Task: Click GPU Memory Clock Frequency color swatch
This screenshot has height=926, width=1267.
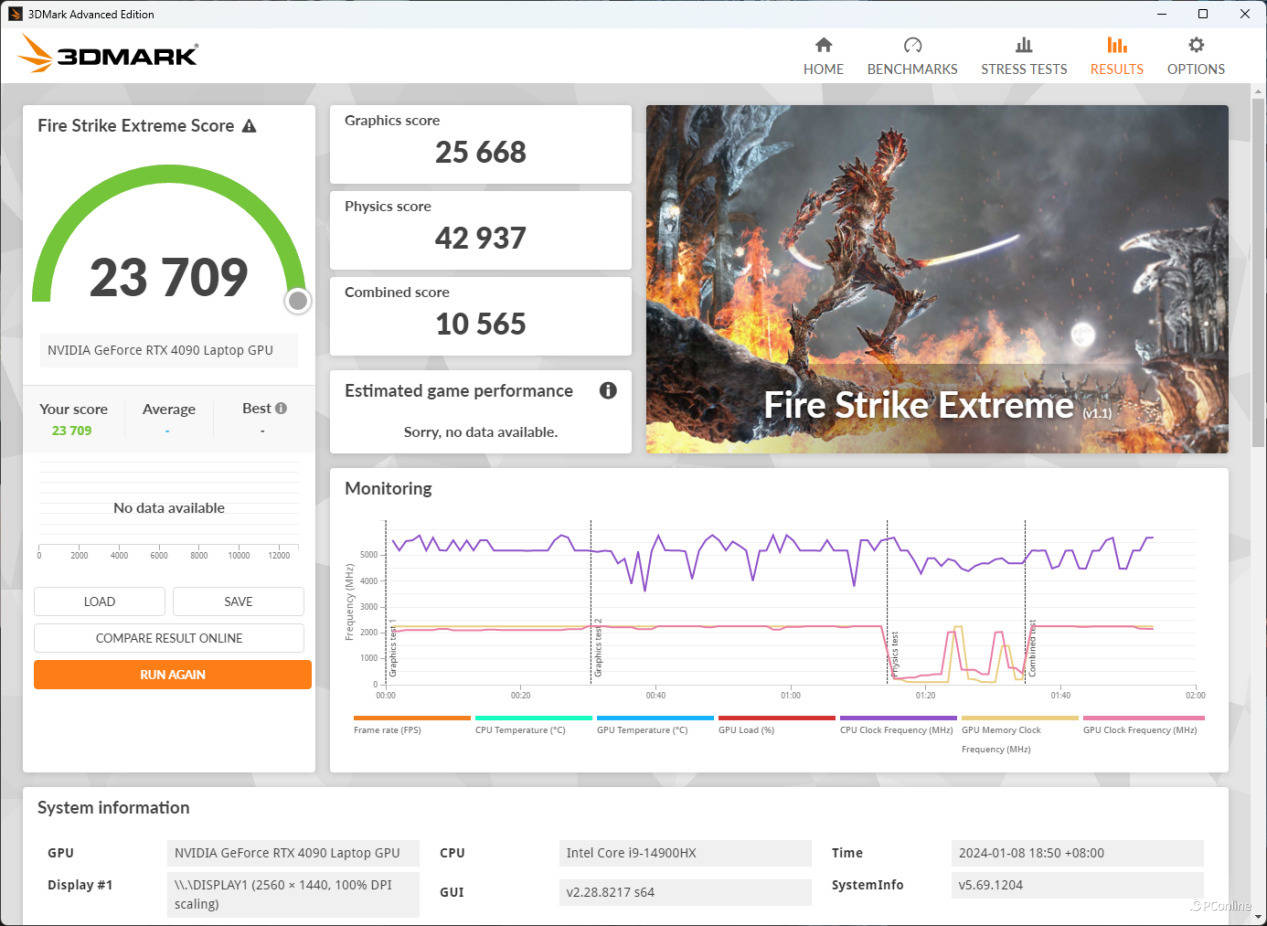Action: click(1019, 718)
